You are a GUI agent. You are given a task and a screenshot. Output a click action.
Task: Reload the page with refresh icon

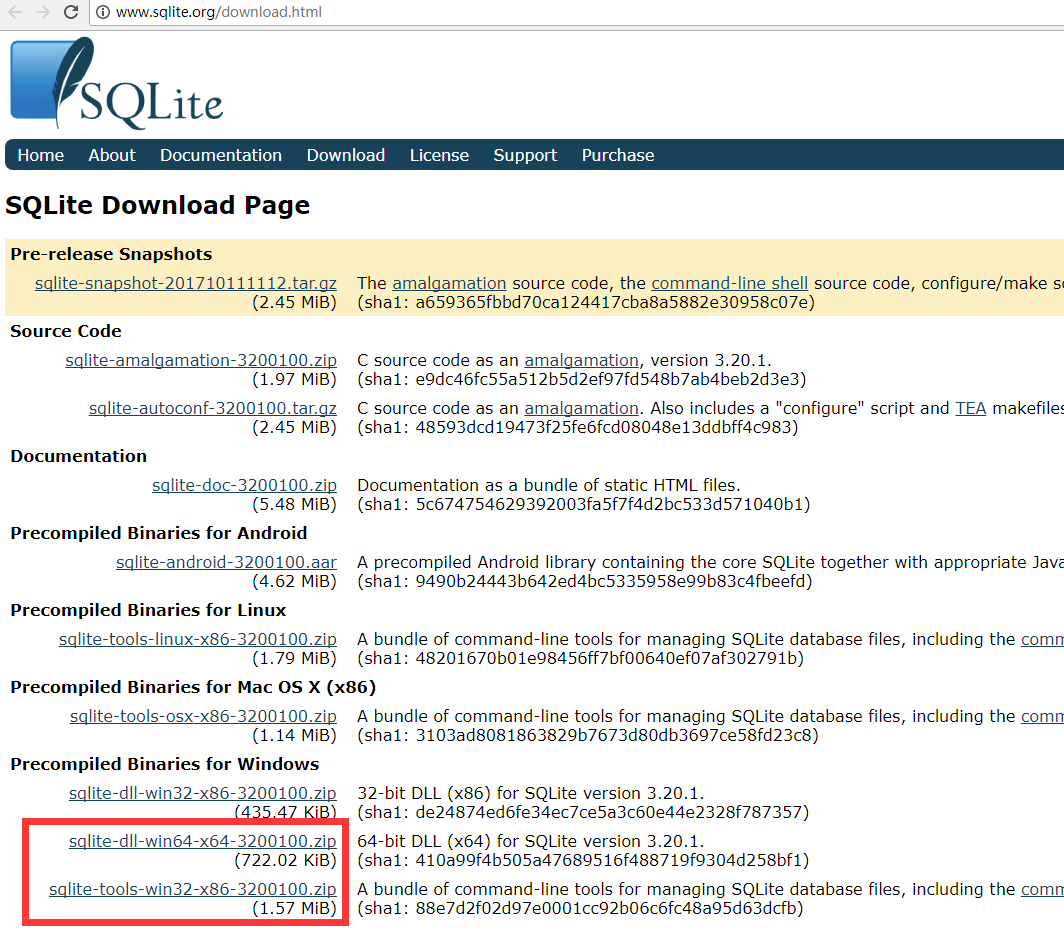tap(71, 12)
